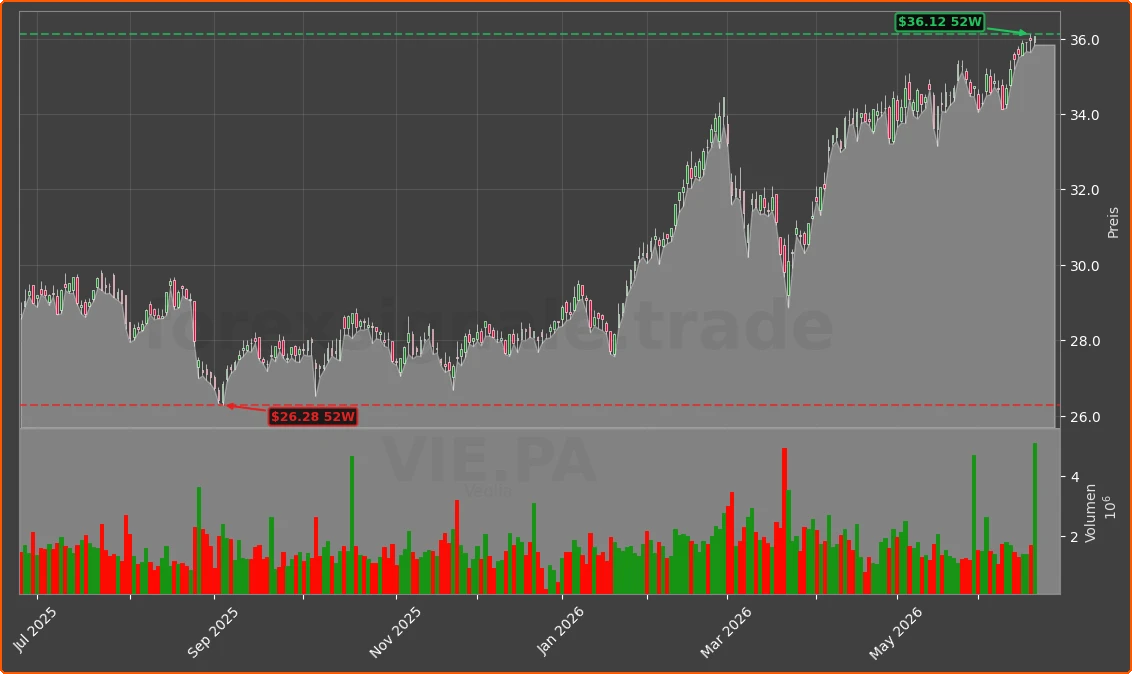The height and width of the screenshot is (674, 1132).
Task: Click the Jan 2026 date label
Action: [x=560, y=631]
